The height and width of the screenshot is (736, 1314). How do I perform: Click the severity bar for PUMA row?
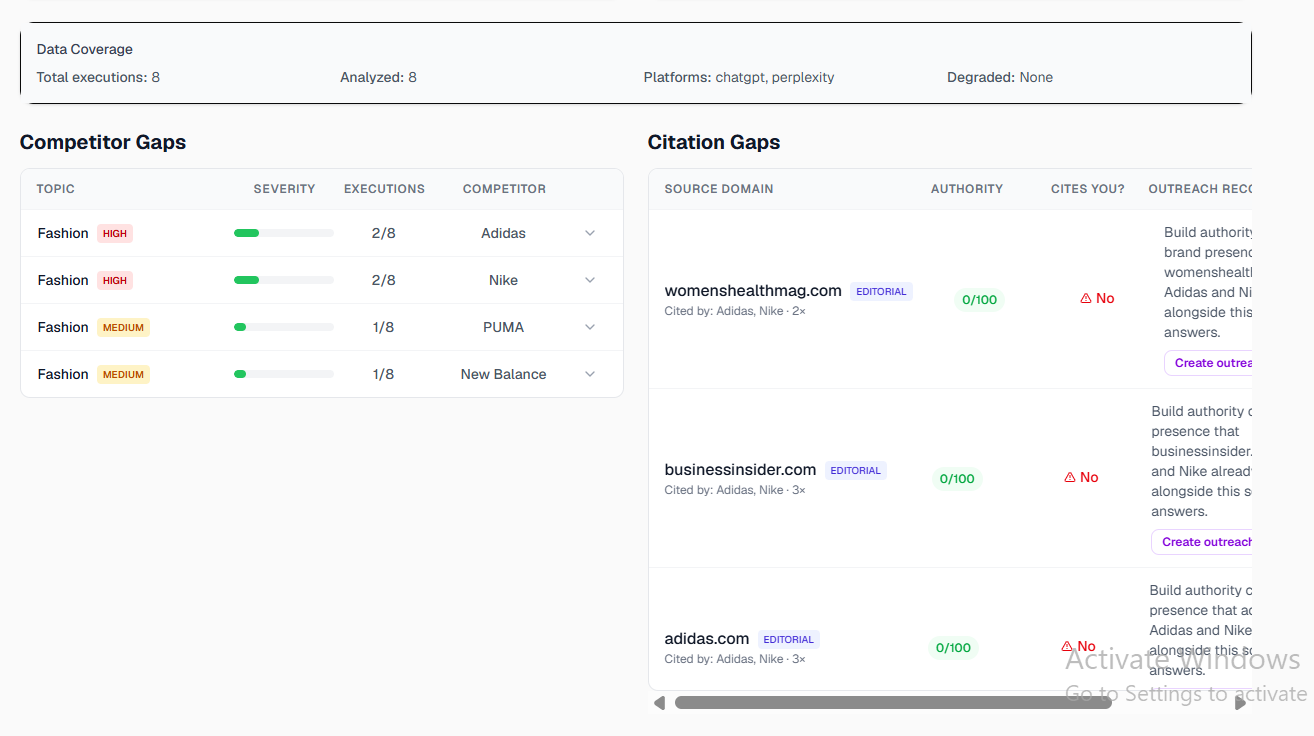[x=284, y=327]
